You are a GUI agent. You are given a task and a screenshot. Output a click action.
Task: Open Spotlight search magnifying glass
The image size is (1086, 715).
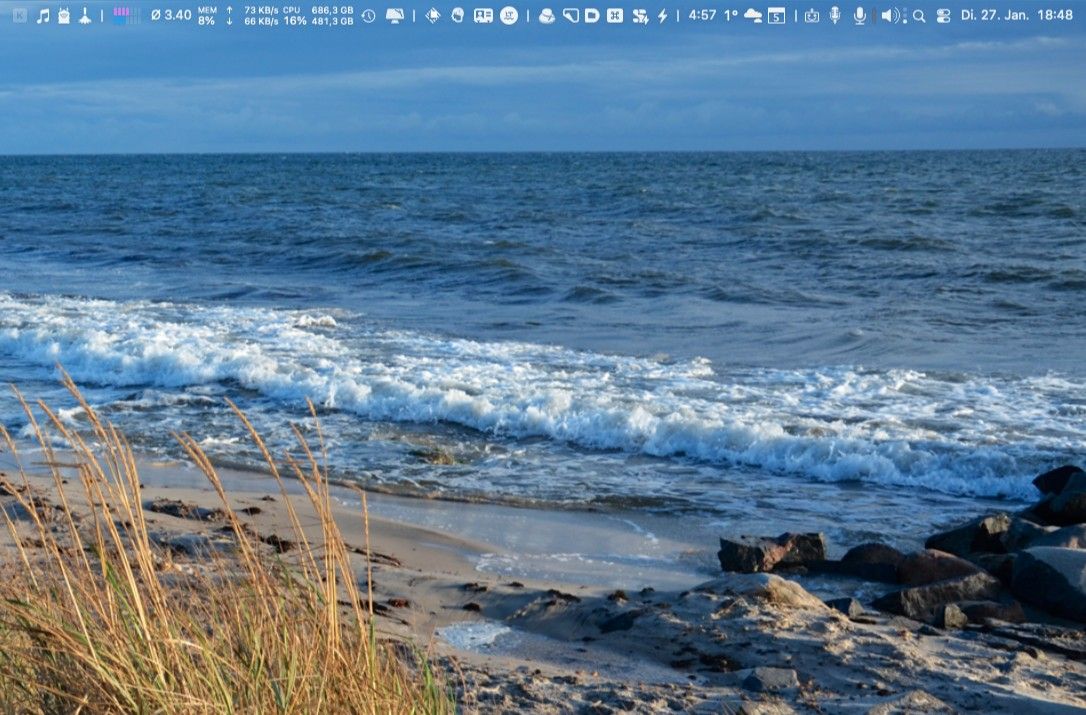[919, 15]
